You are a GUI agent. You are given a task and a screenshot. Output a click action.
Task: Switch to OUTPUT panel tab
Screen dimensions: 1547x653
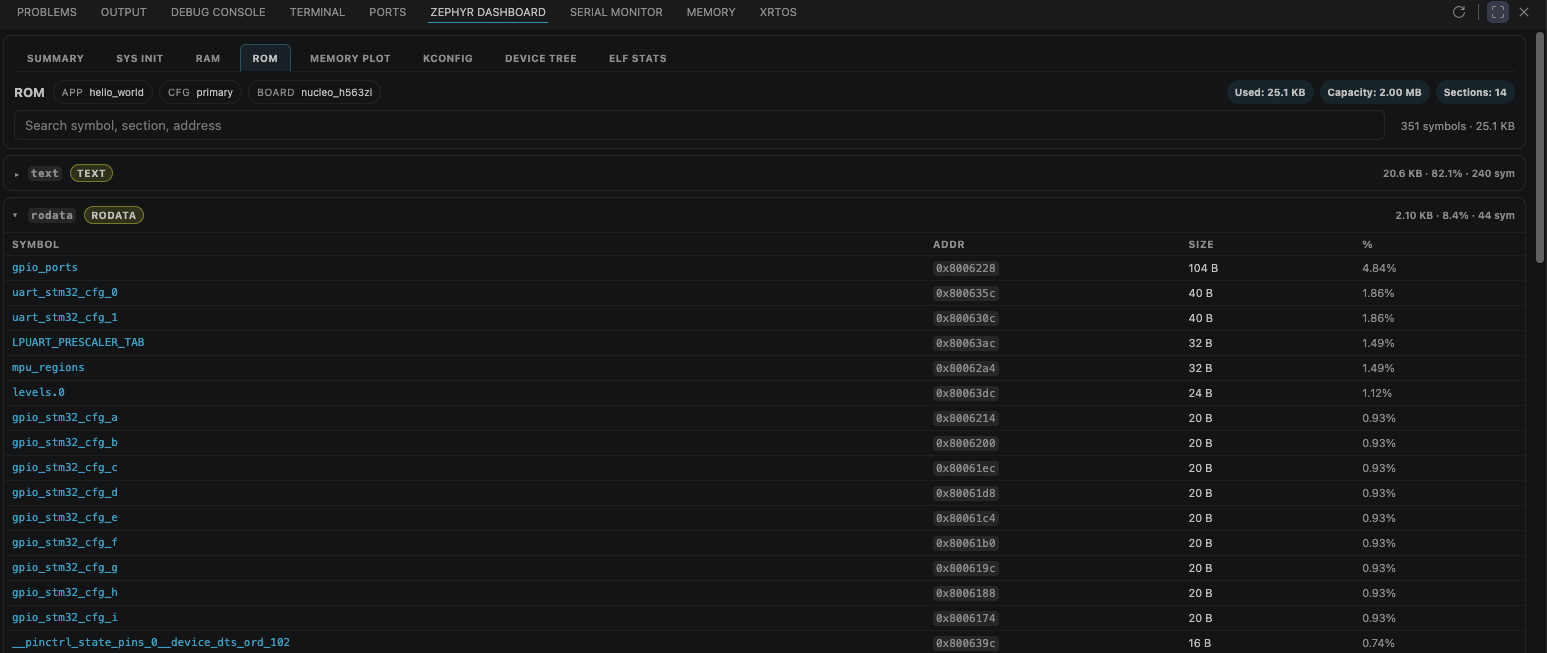(x=124, y=12)
